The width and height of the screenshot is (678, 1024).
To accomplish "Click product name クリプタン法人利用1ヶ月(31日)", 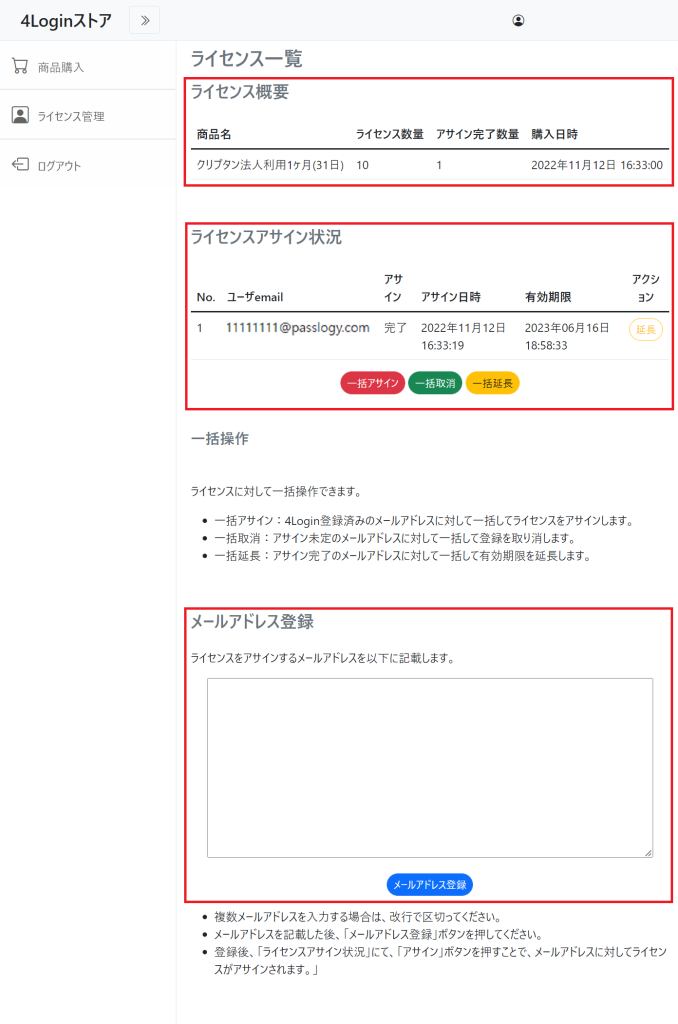I will [270, 165].
